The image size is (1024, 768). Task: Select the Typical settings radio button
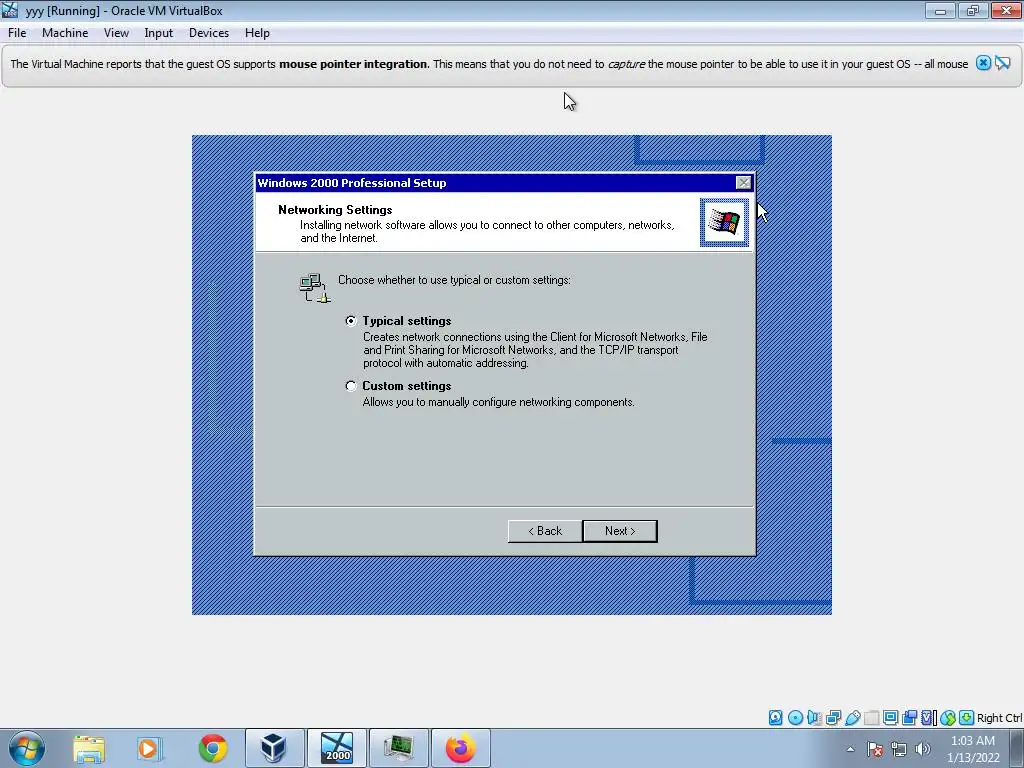point(351,321)
